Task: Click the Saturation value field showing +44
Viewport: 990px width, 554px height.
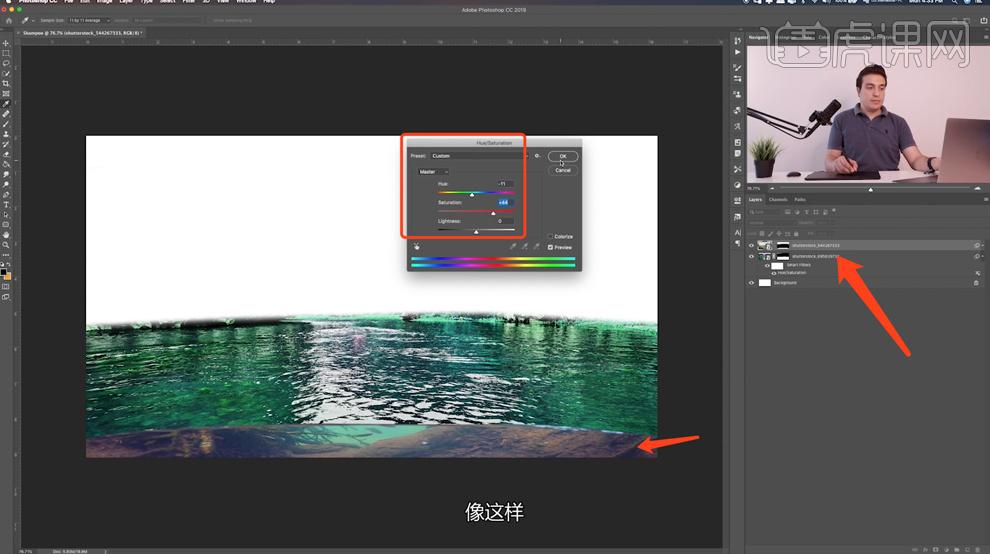Action: (x=504, y=202)
